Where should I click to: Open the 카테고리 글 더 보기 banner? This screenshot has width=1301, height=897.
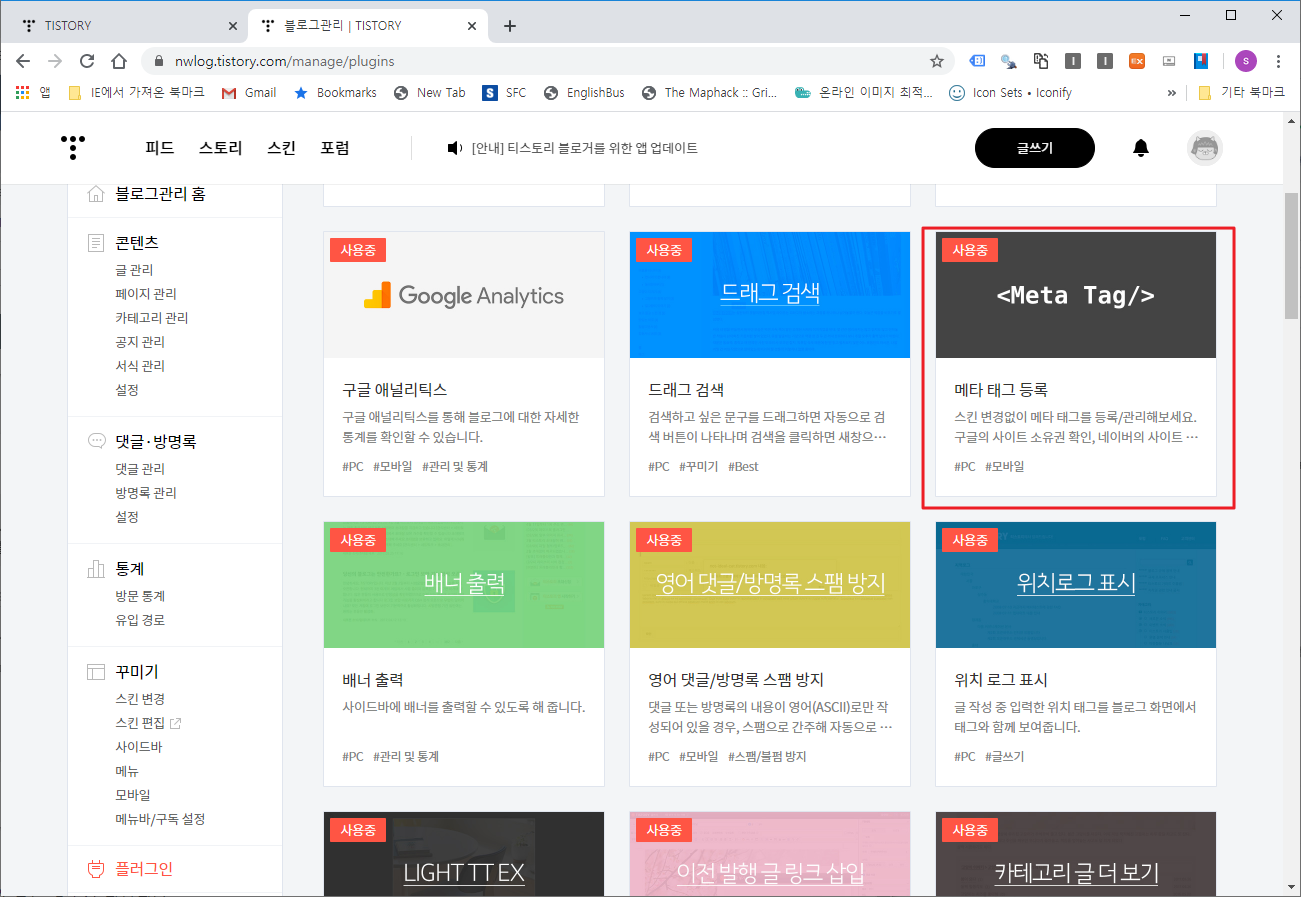tap(1076, 854)
